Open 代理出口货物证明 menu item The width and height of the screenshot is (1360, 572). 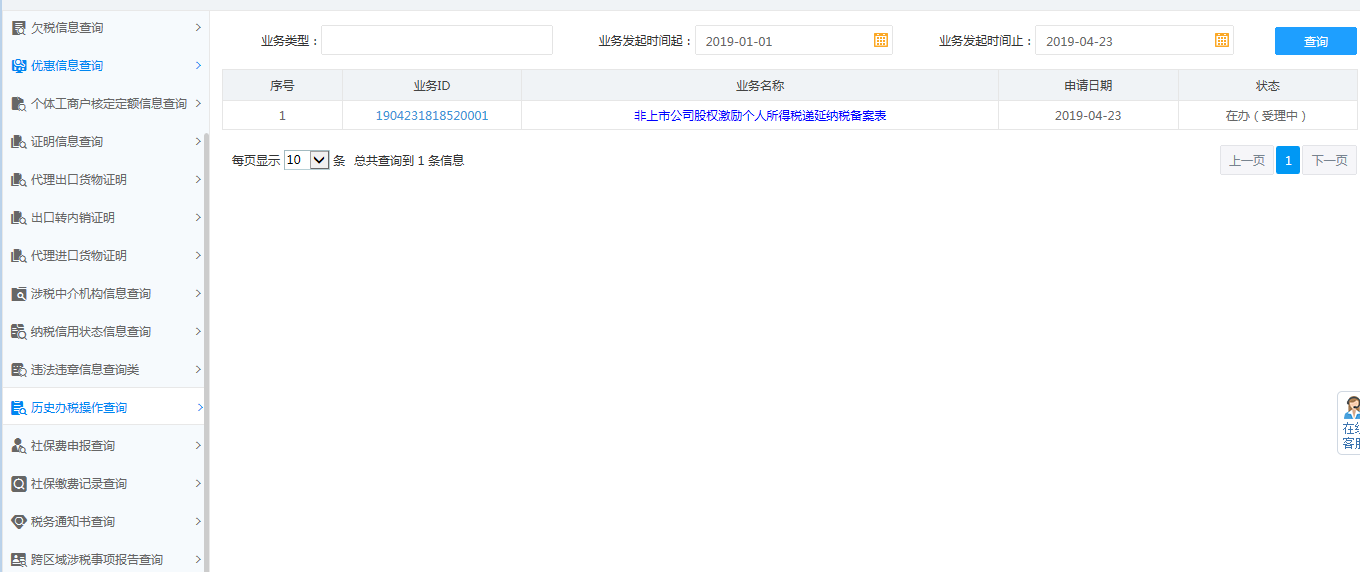(x=79, y=180)
